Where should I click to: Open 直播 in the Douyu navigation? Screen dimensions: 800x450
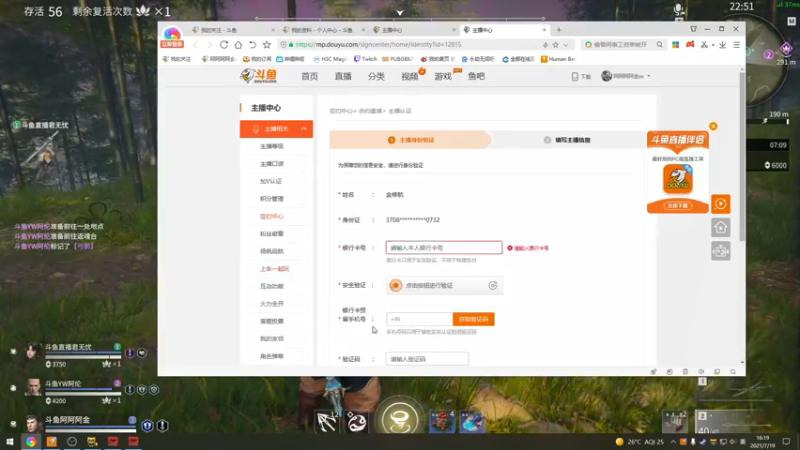pyautogui.click(x=343, y=77)
